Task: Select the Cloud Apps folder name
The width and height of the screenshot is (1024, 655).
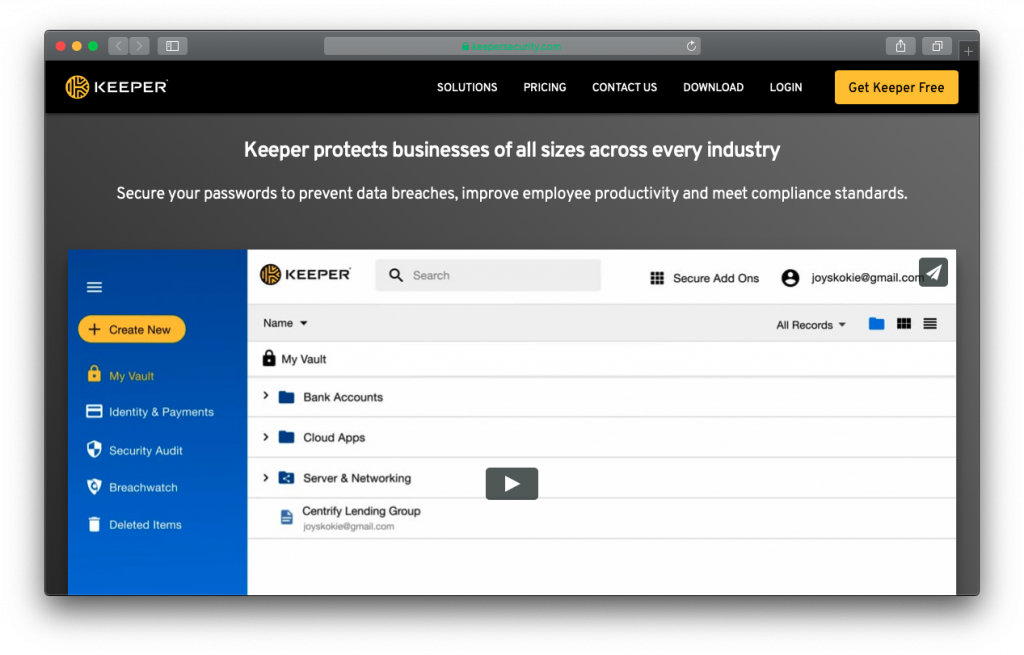Action: (x=334, y=438)
